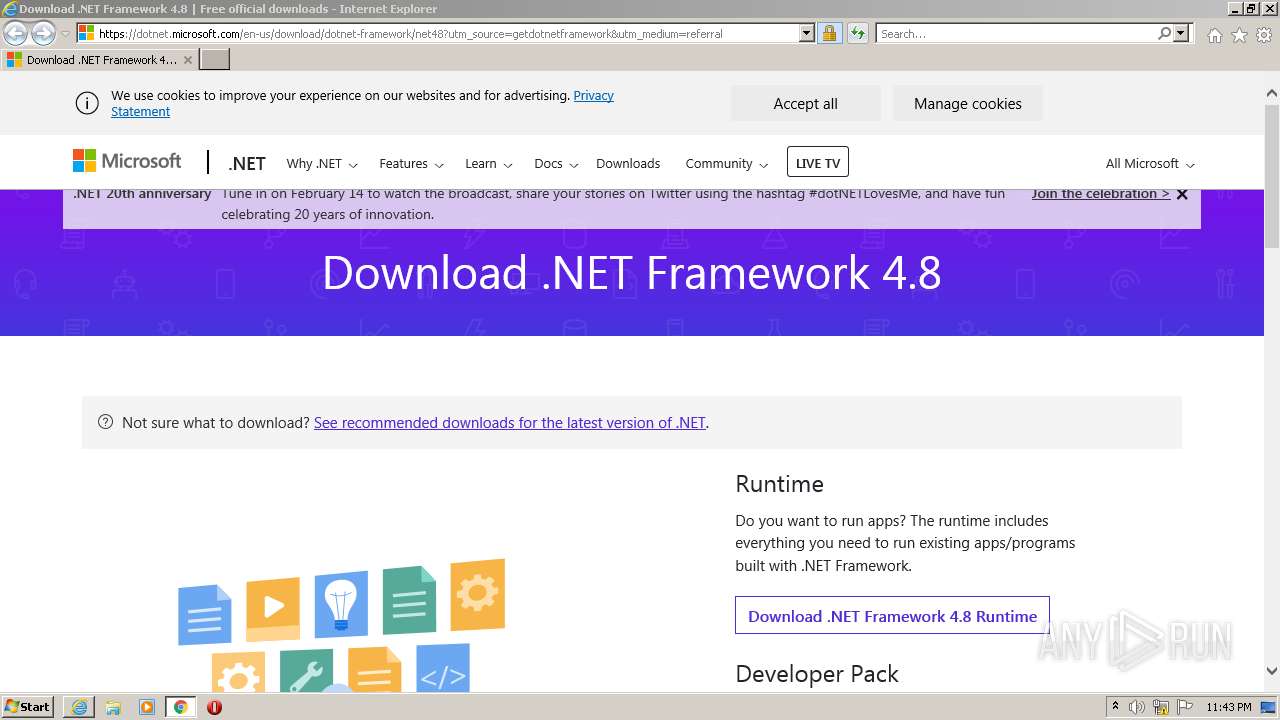Open the network tray icon
This screenshot has width=1280, height=720.
pyautogui.click(x=1161, y=707)
